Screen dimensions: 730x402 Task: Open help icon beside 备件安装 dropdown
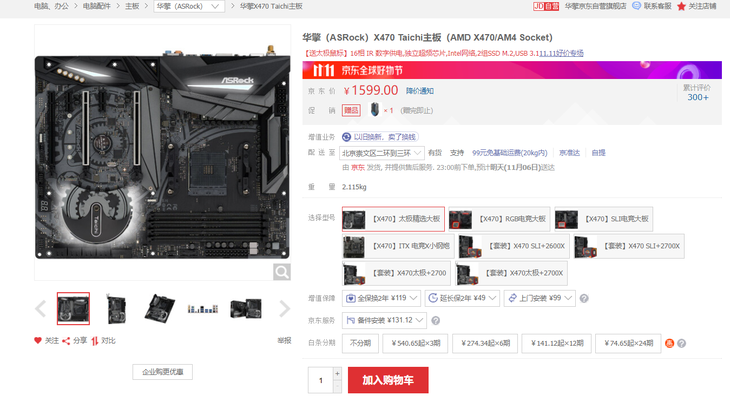[435, 320]
